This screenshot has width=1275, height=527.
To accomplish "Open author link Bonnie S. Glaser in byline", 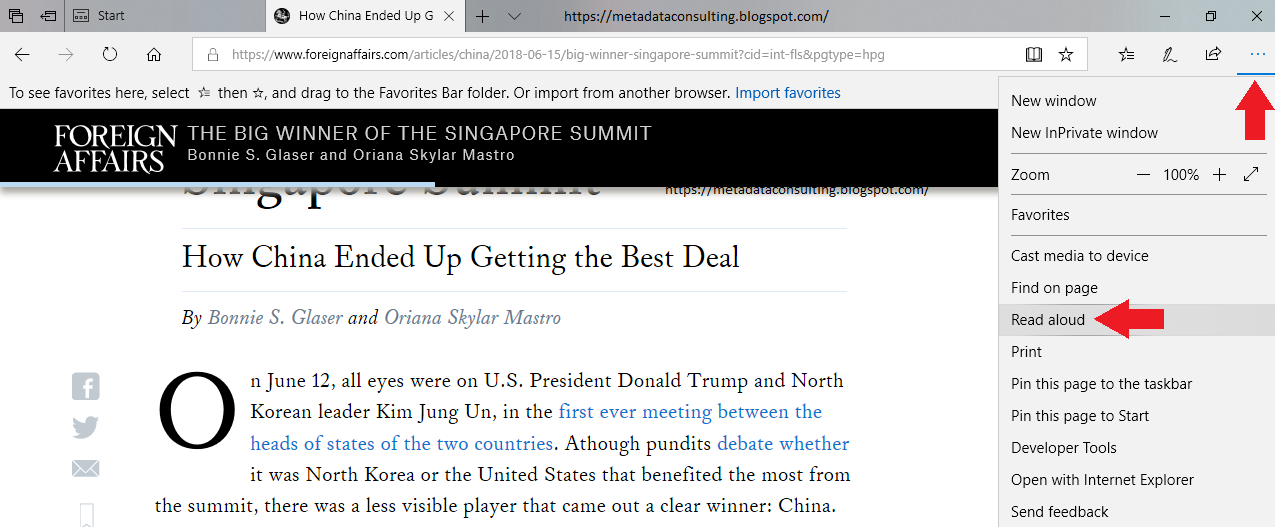I will coord(274,319).
